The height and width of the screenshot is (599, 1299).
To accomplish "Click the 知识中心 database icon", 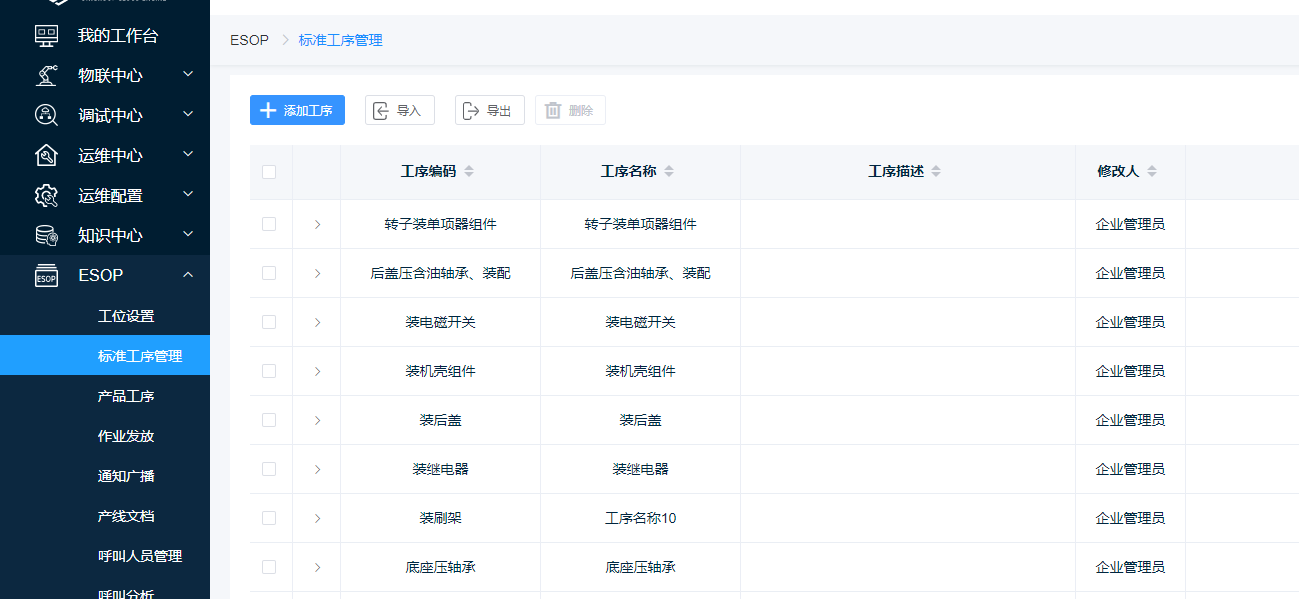I will 46,236.
